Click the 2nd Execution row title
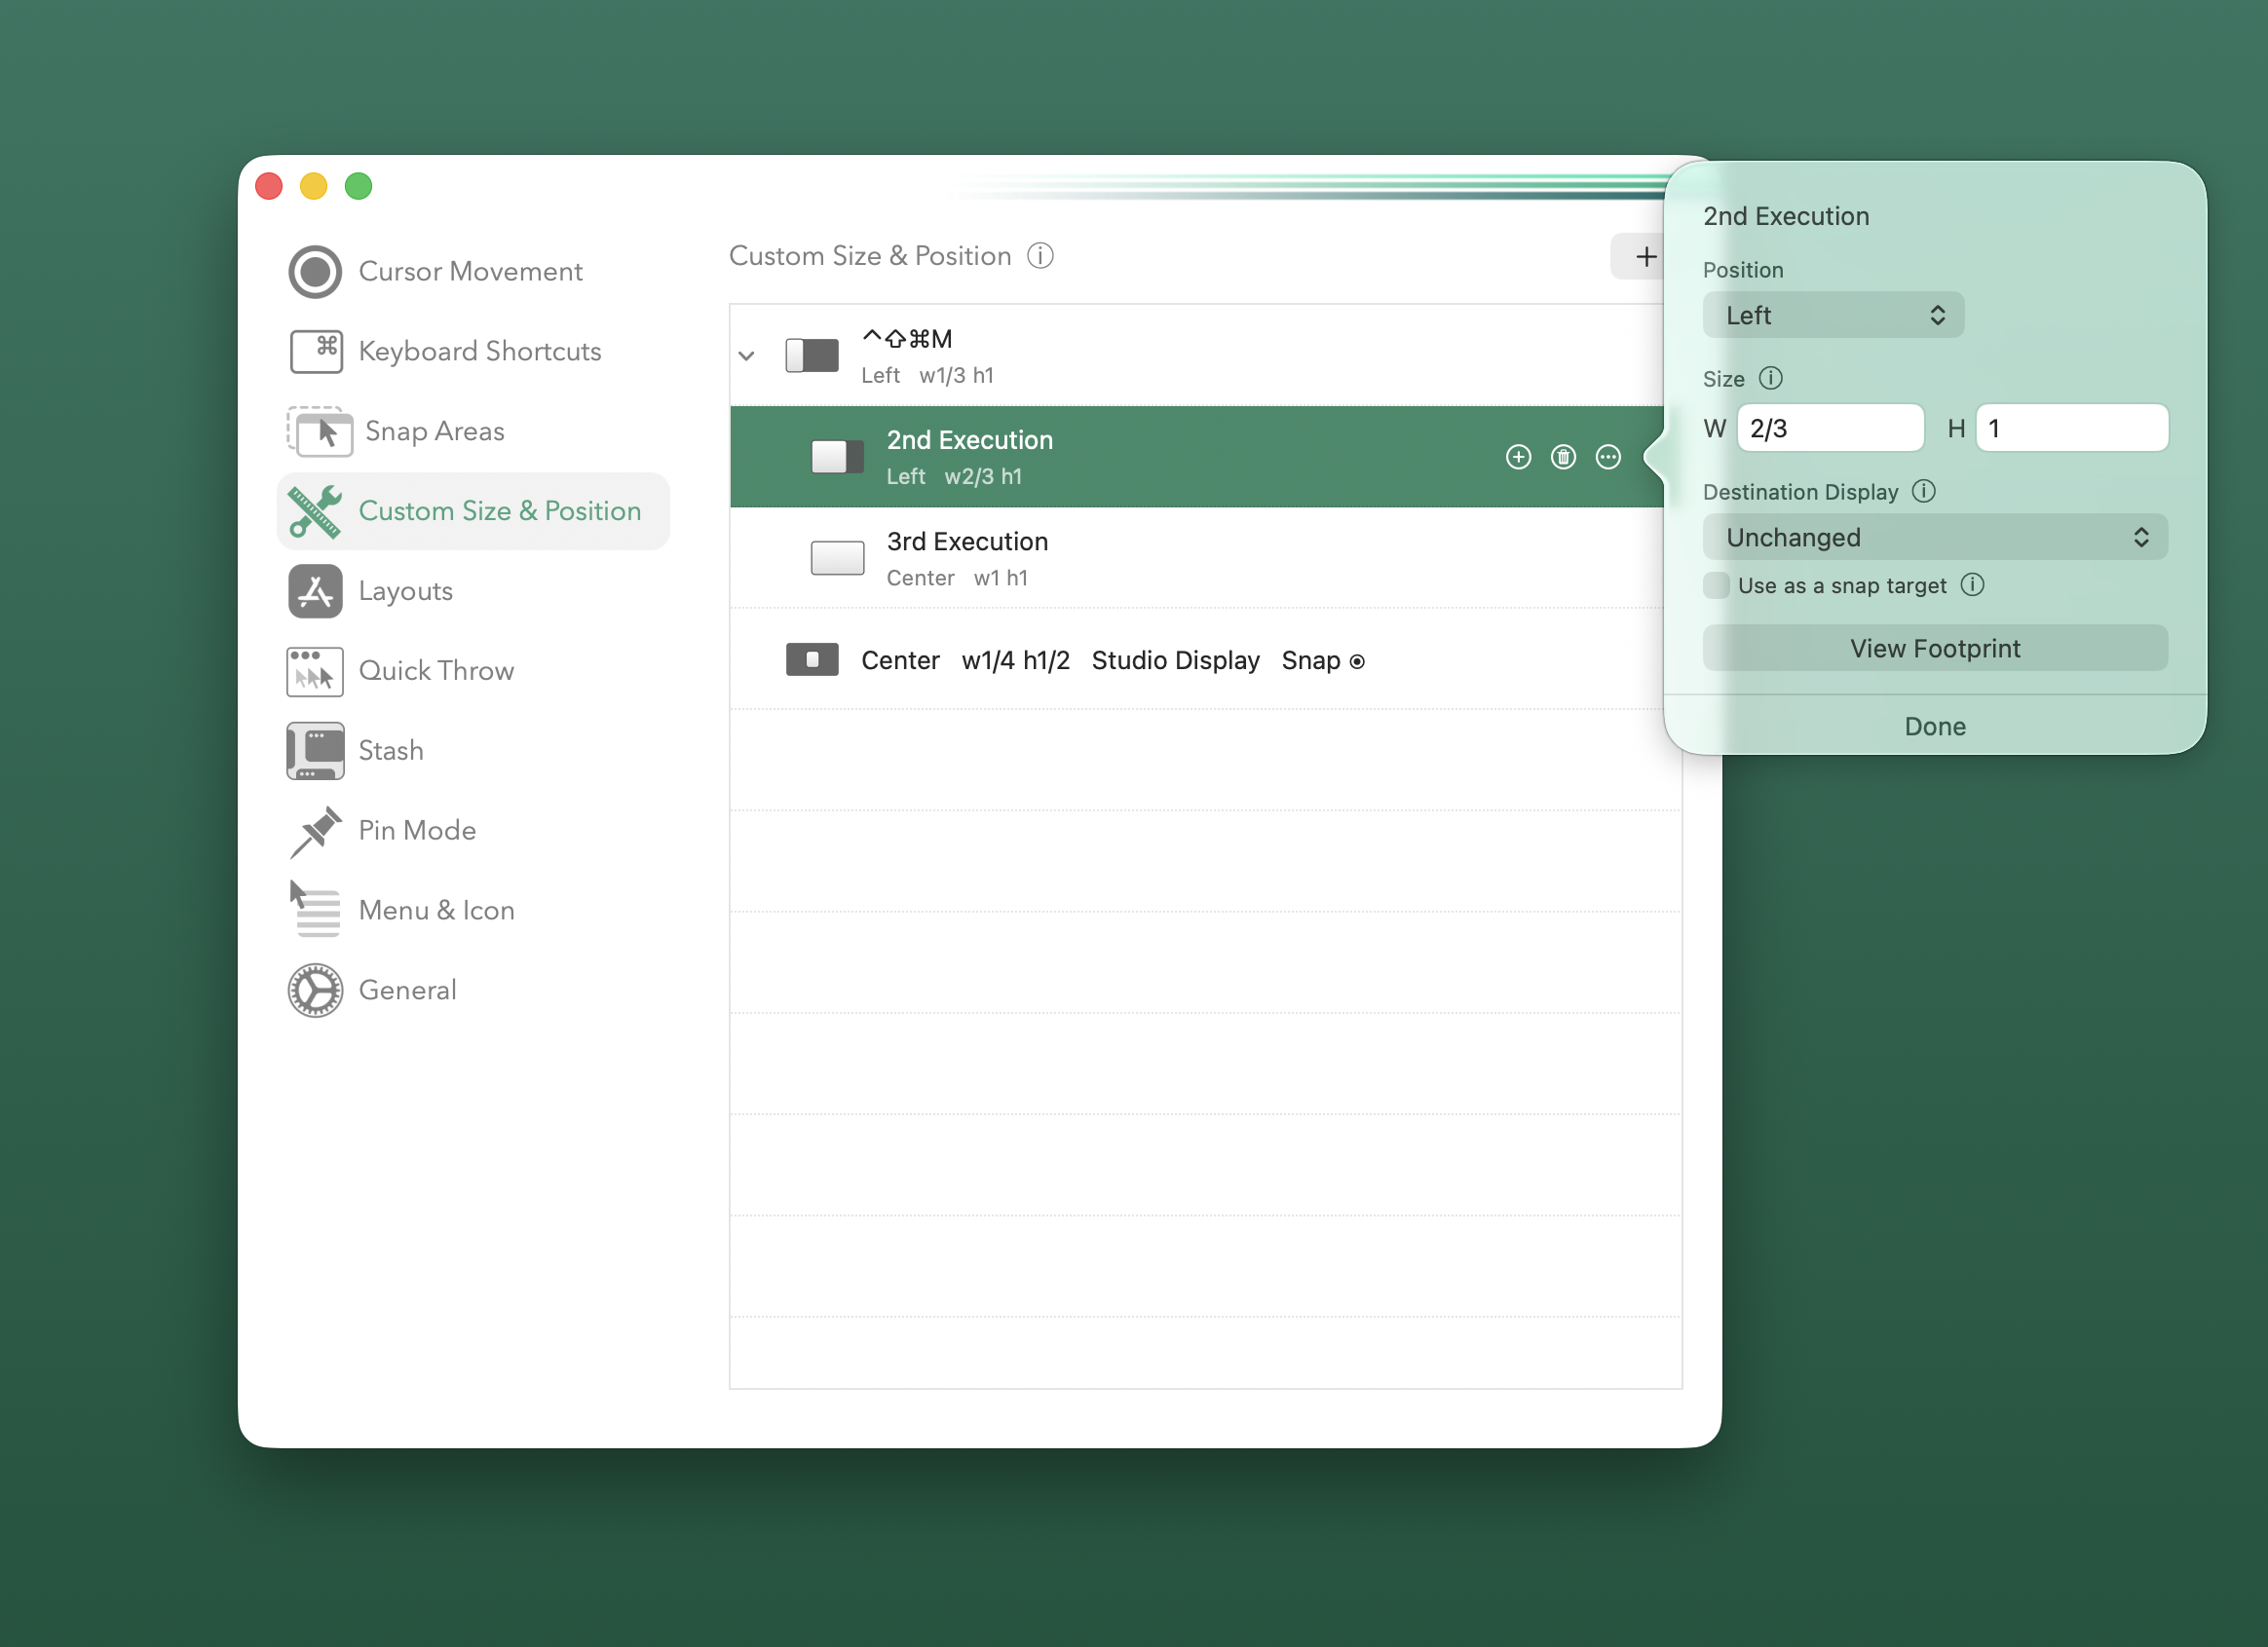The width and height of the screenshot is (2268, 1647). click(x=969, y=440)
